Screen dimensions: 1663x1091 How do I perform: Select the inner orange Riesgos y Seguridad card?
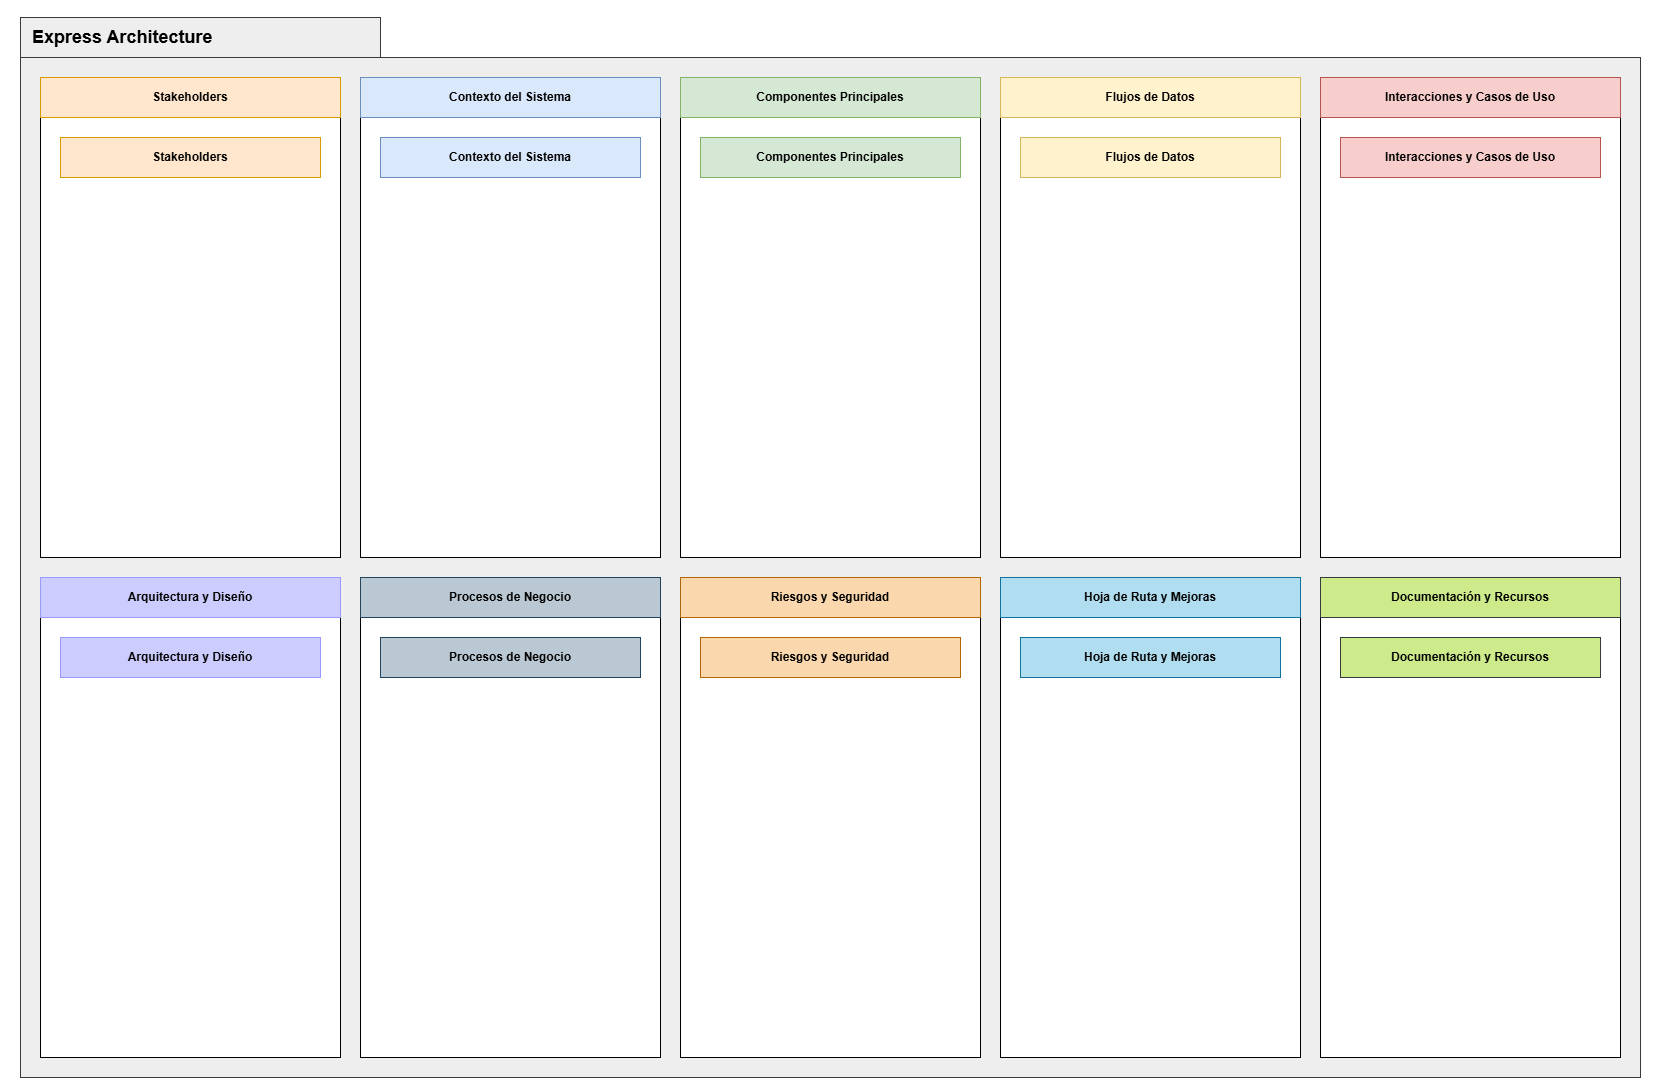pos(830,657)
